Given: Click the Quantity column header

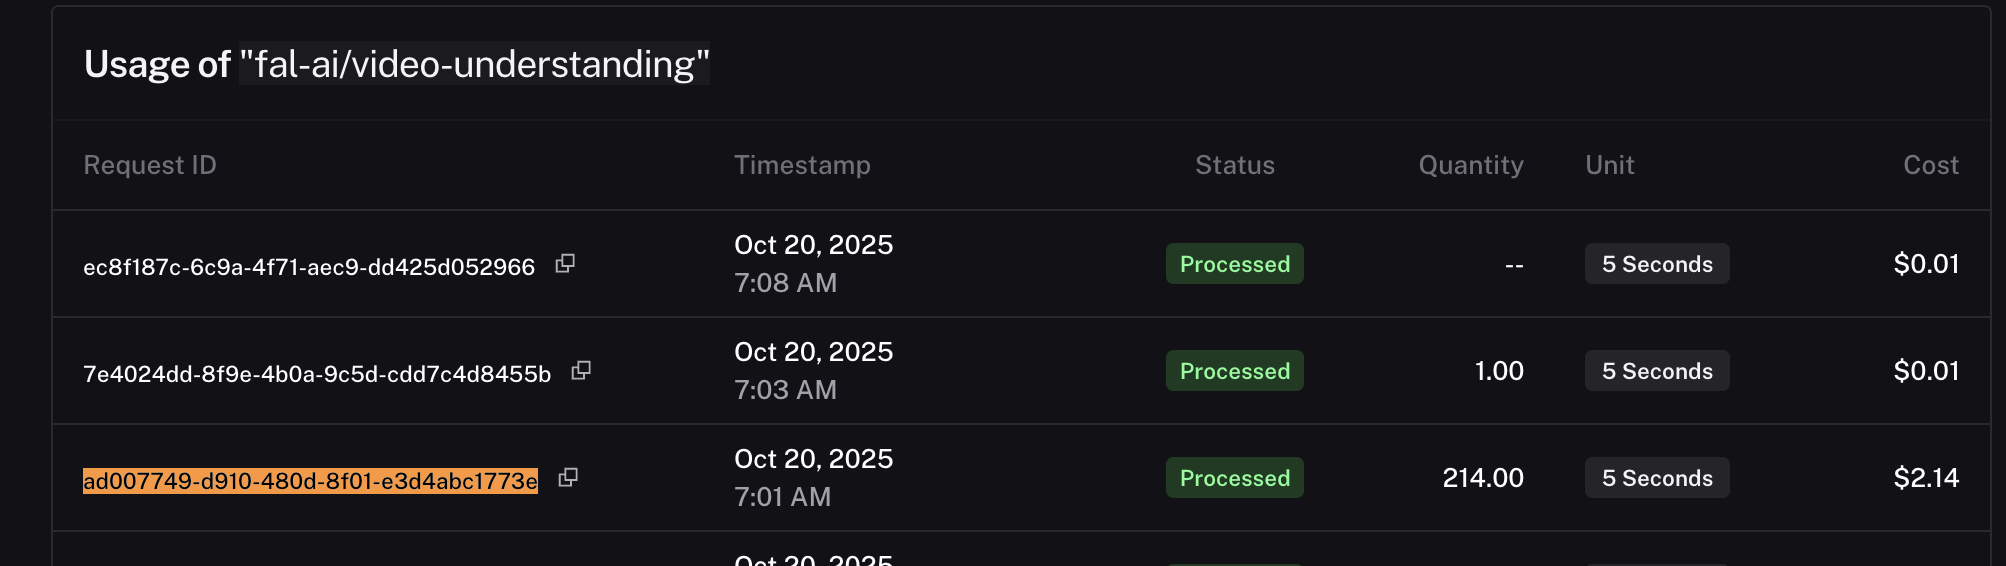Looking at the screenshot, I should (1471, 165).
